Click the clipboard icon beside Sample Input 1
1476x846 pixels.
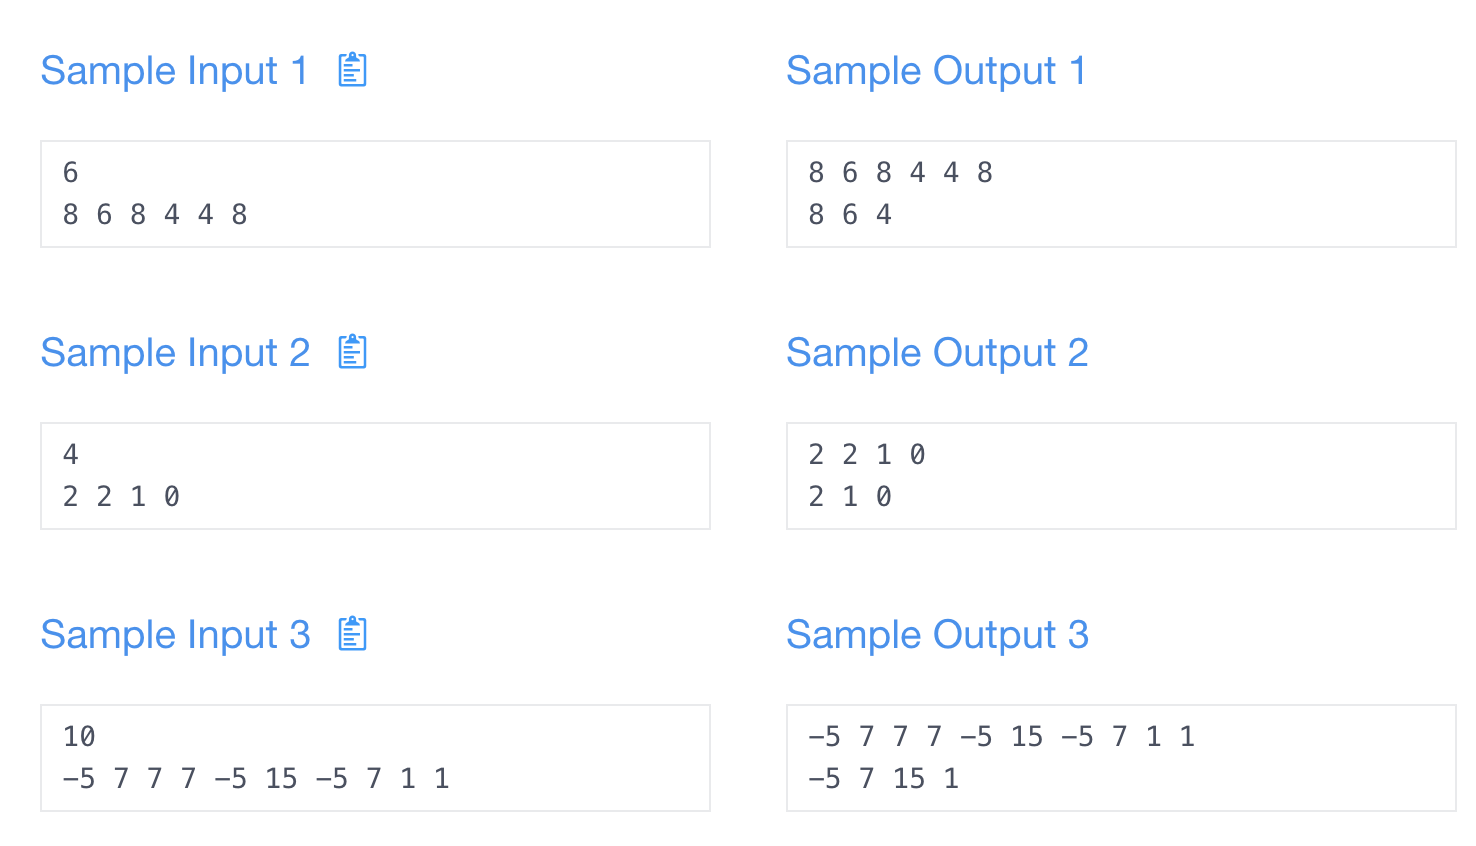coord(352,70)
